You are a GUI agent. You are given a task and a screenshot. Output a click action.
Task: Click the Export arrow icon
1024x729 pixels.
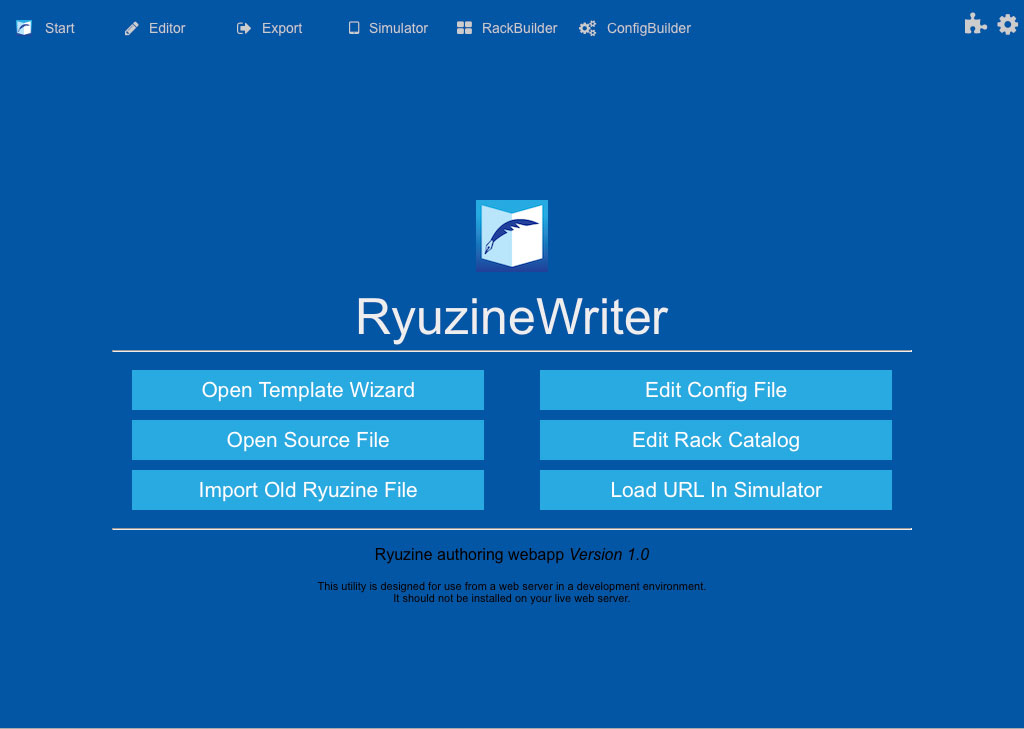(244, 28)
